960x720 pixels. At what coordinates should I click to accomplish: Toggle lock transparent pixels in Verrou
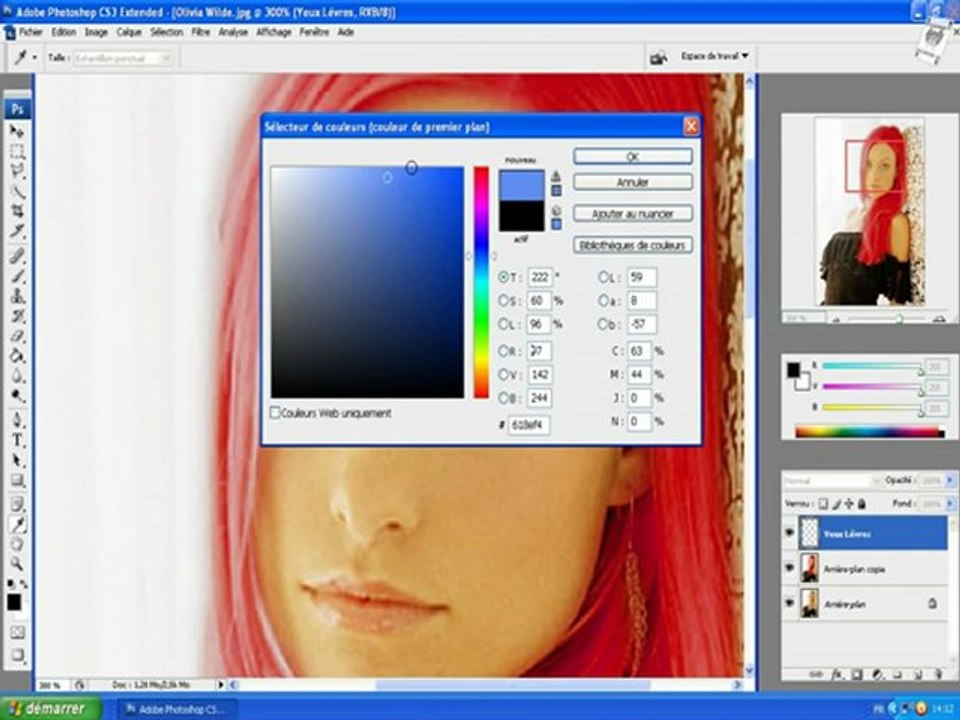(823, 504)
